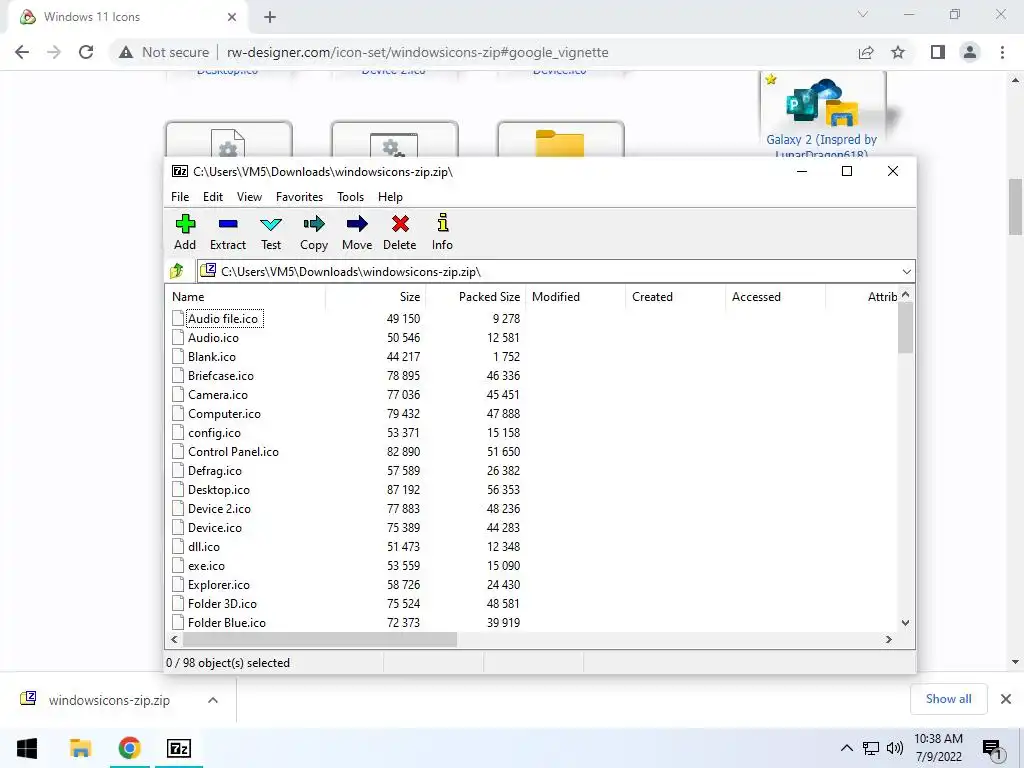The image size is (1024, 768).
Task: Open the notification center icon
Action: pos(992,750)
